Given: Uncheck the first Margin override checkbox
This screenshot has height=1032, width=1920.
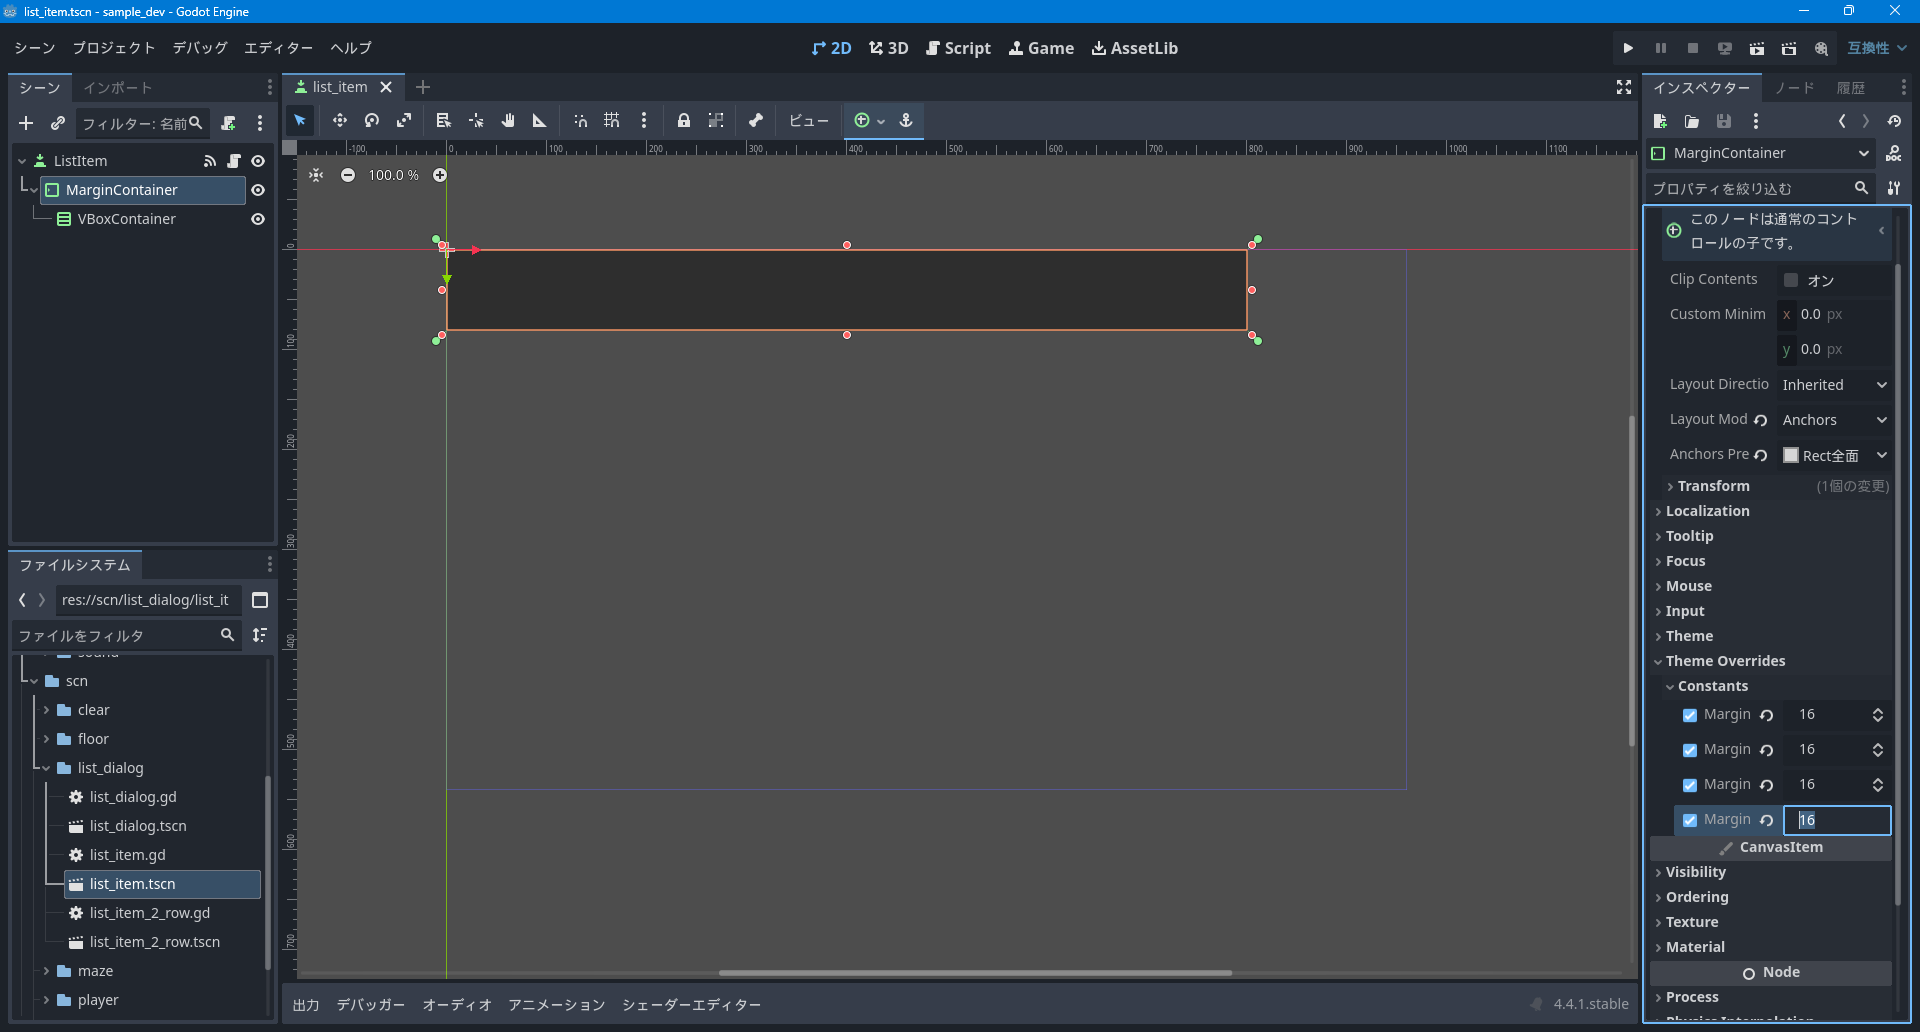Looking at the screenshot, I should tap(1690, 715).
